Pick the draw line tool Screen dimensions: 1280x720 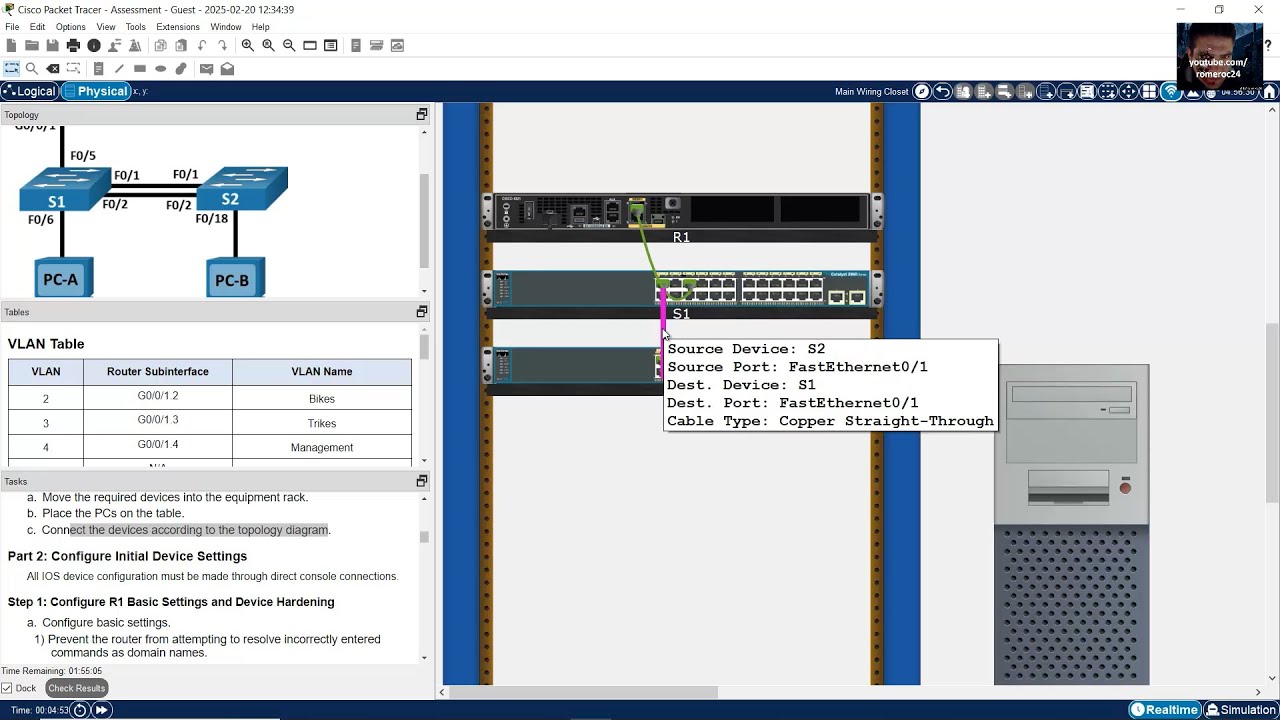(119, 68)
